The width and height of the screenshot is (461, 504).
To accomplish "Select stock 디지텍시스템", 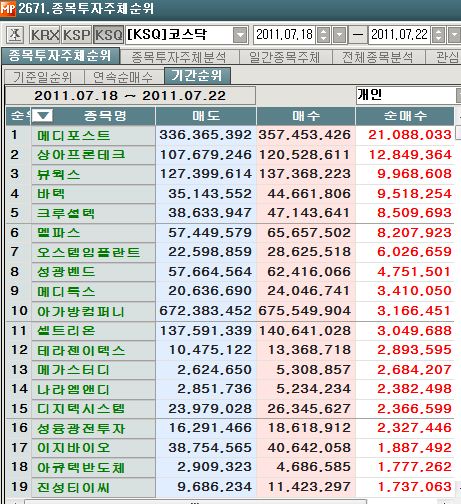I will tap(93, 409).
